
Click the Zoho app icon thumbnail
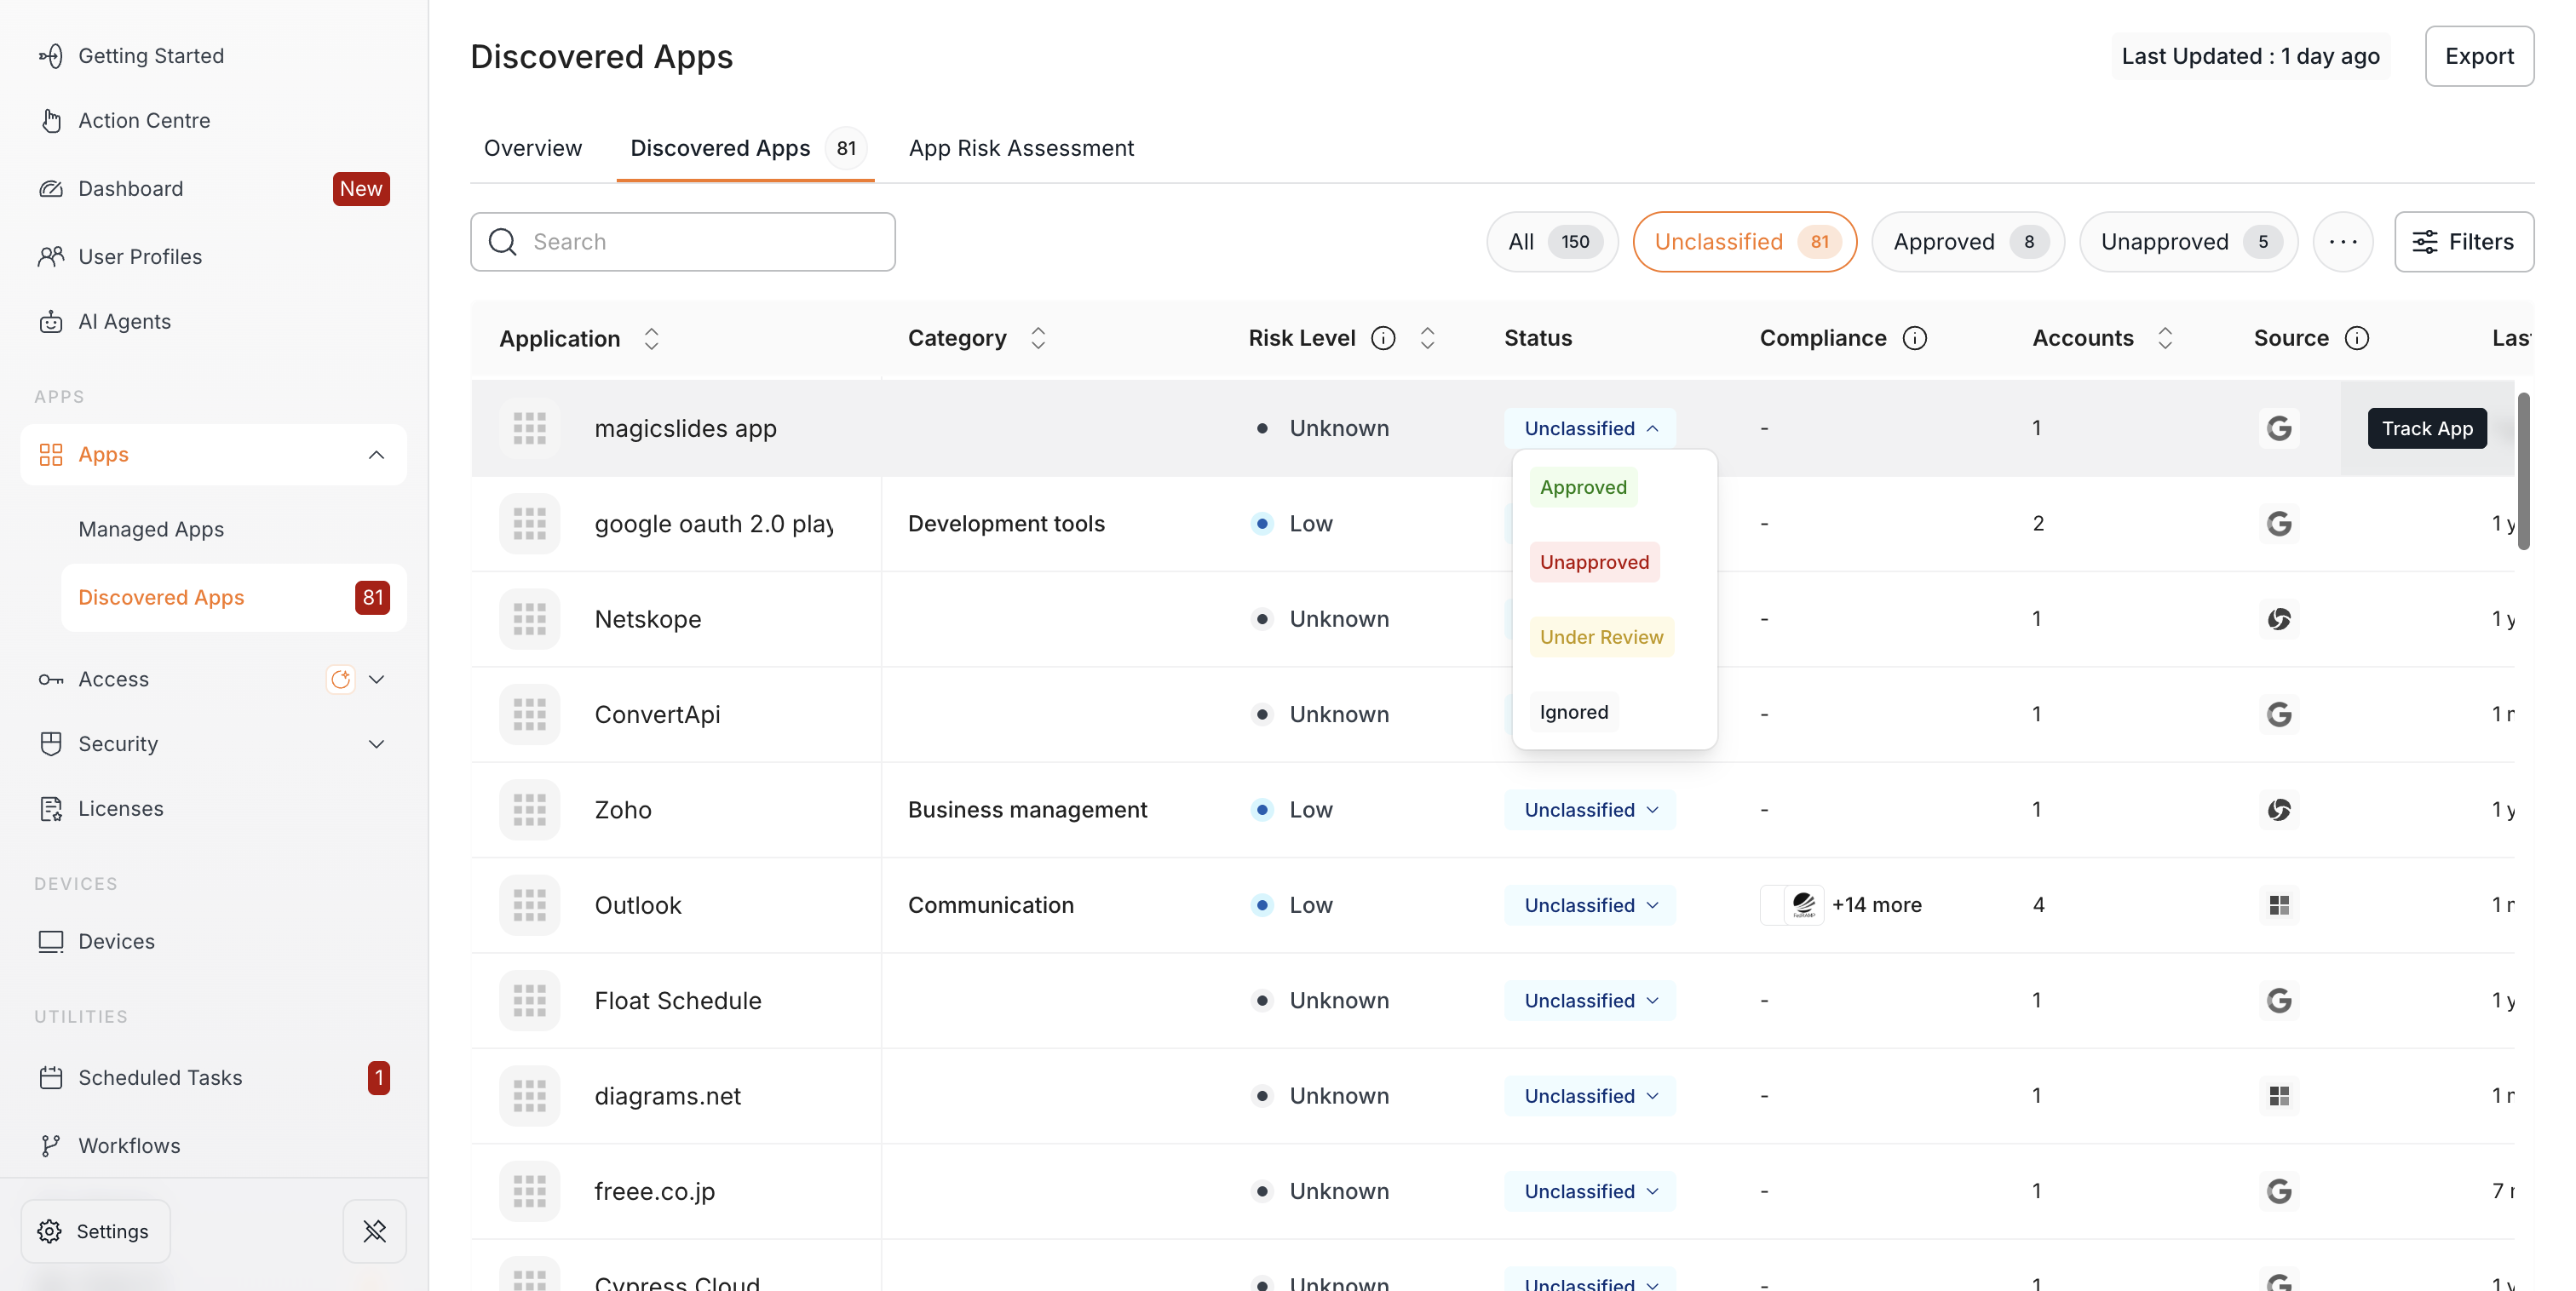tap(529, 810)
